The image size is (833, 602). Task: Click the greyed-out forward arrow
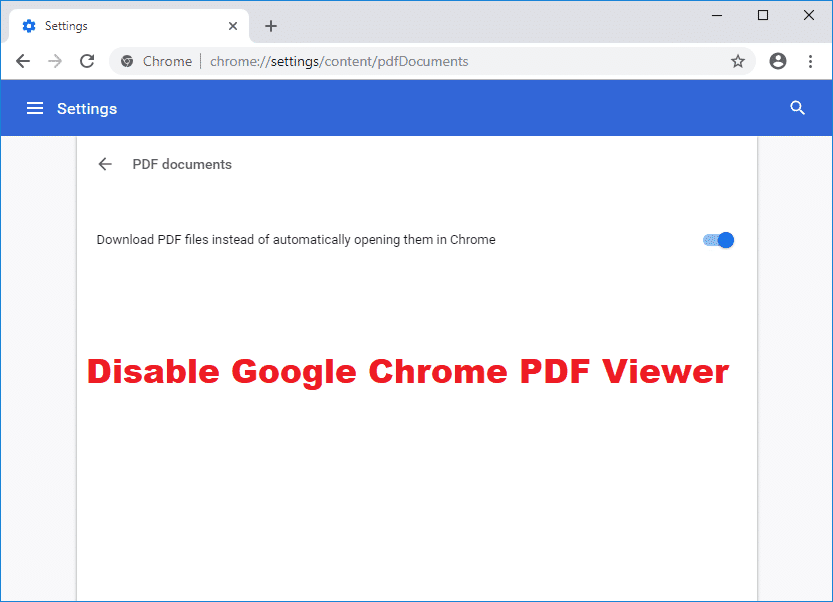tap(55, 61)
